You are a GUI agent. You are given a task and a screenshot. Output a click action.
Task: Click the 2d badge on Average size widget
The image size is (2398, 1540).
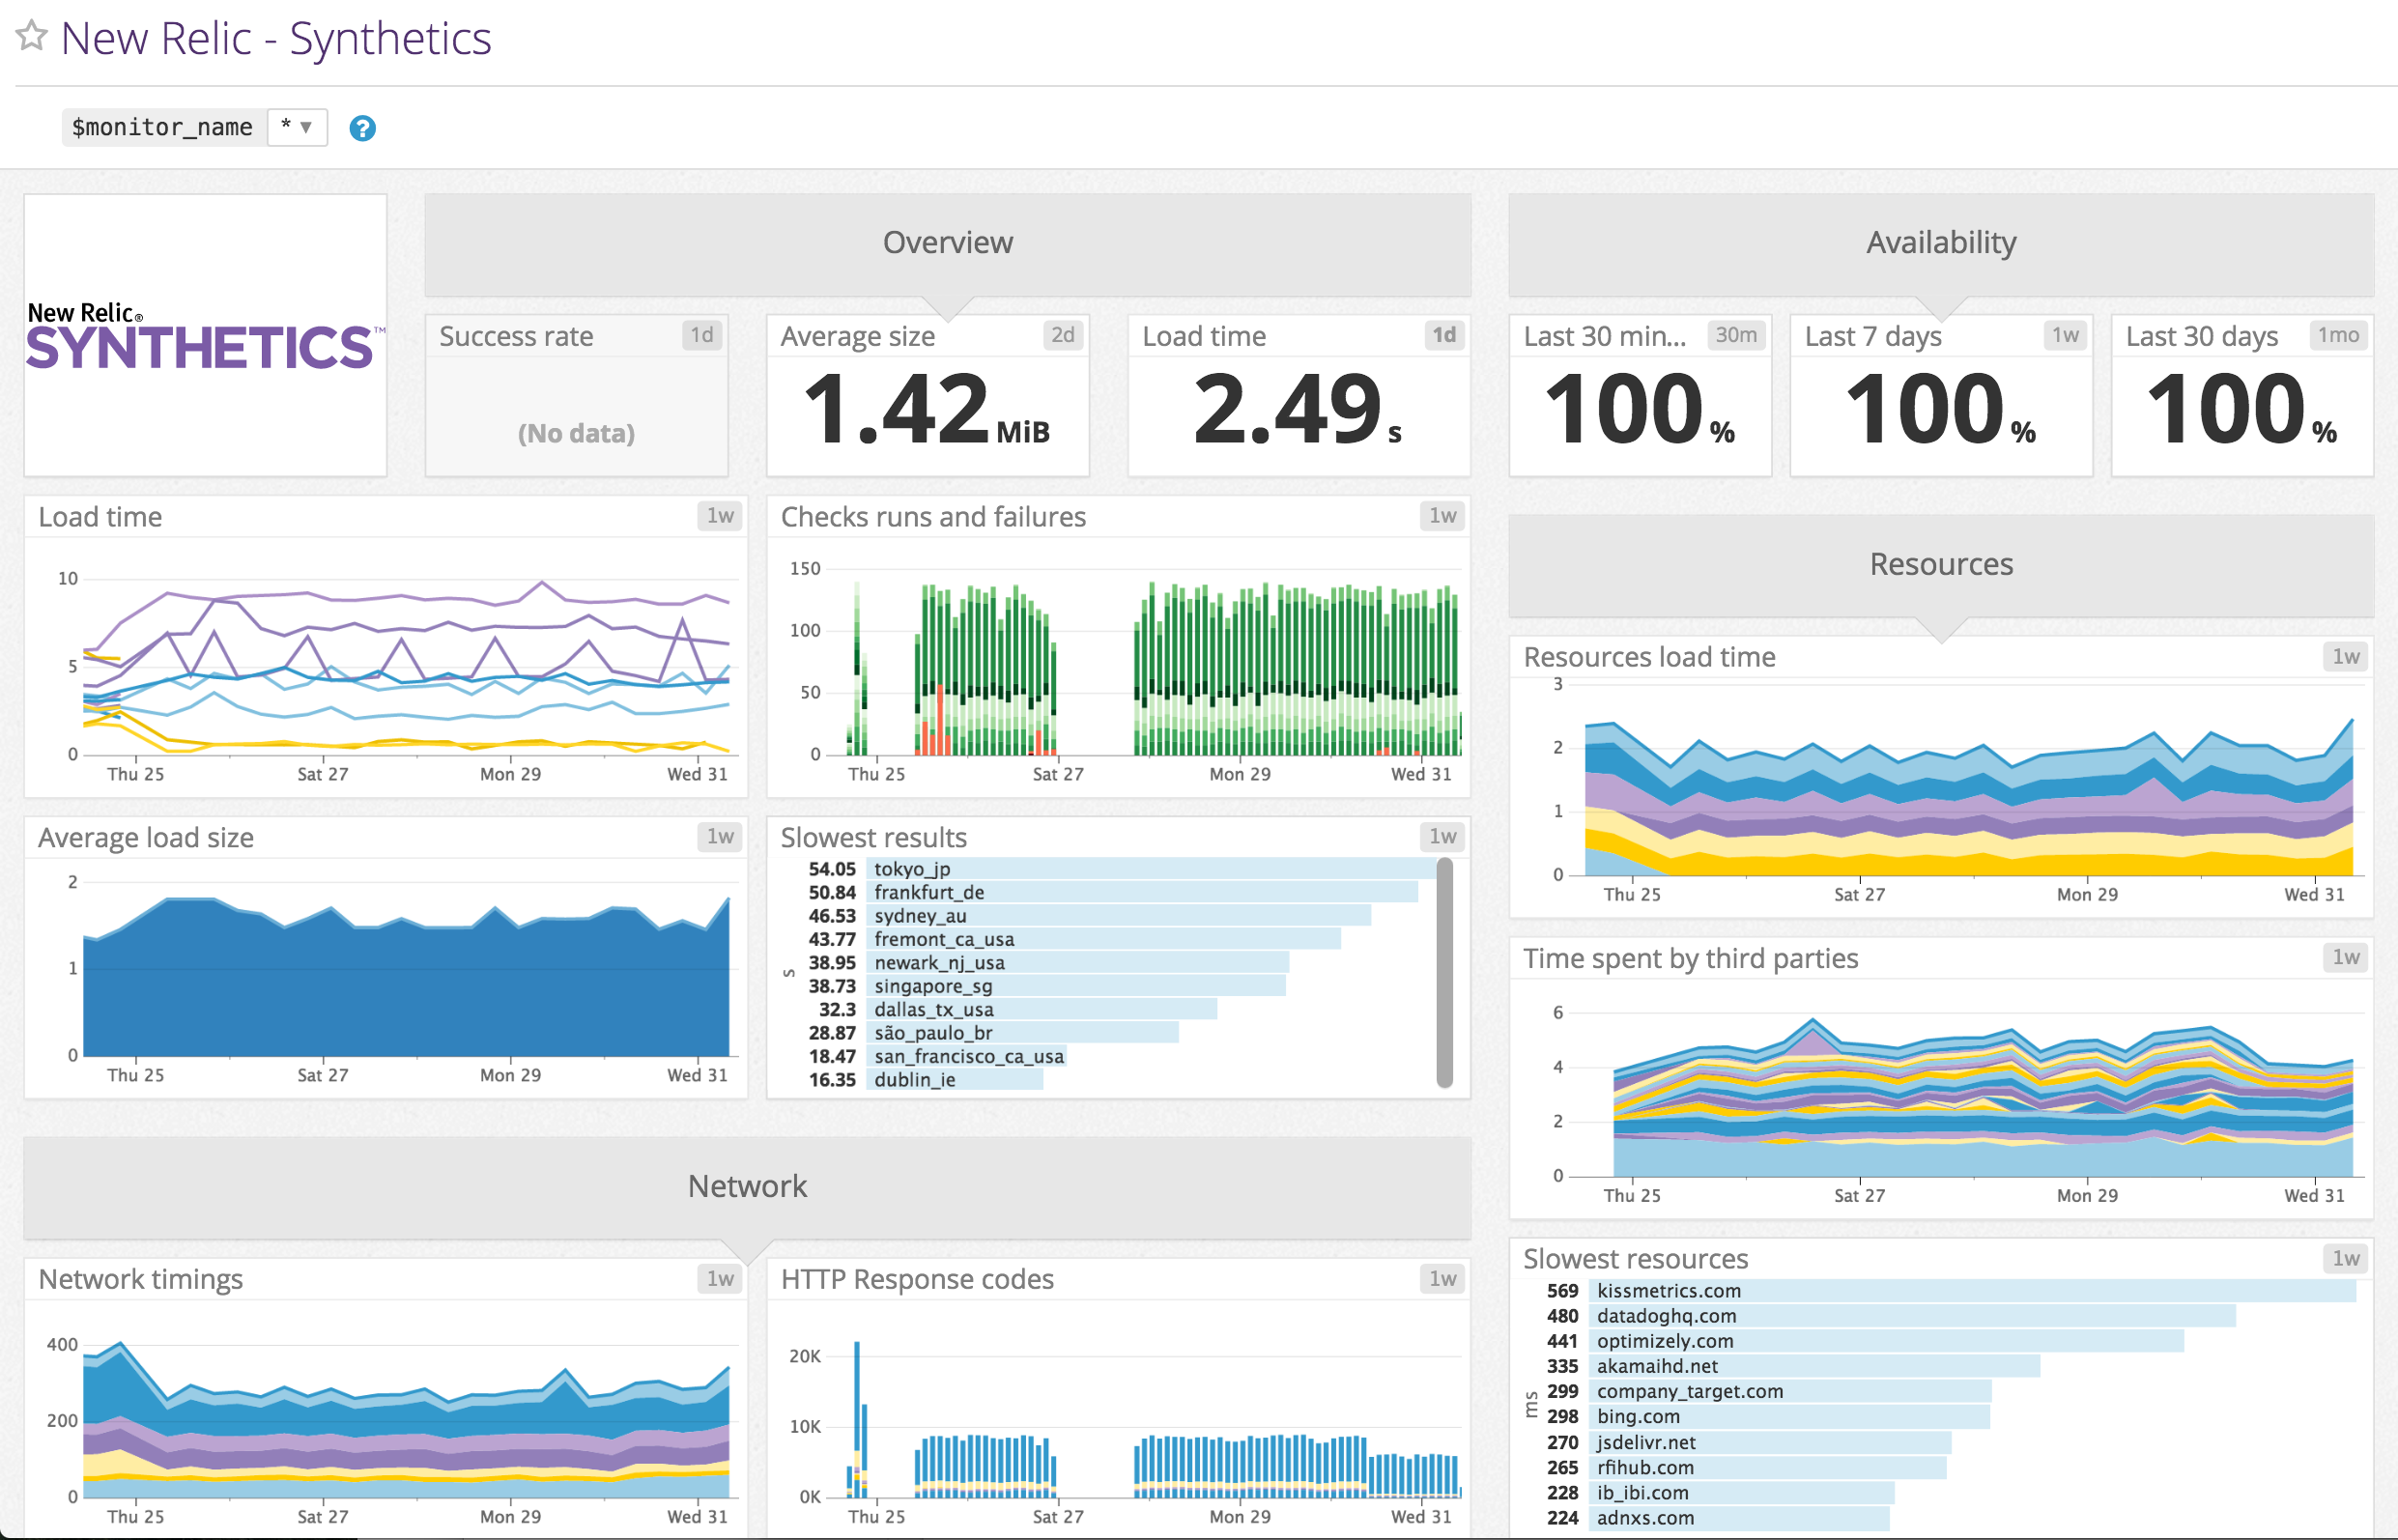click(x=1064, y=336)
